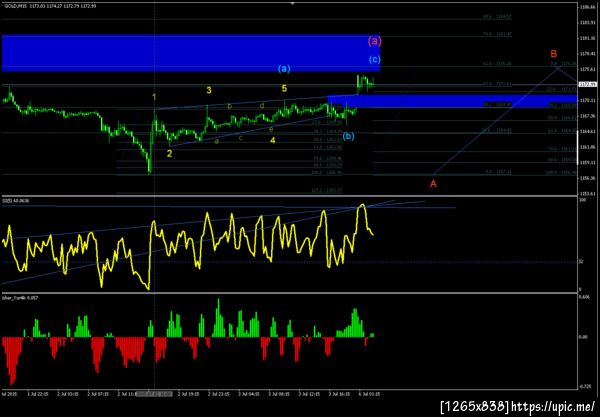Image resolution: width=600 pixels, height=417 pixels.
Task: Select the lower narrow blue rectangle zone
Action: click(x=452, y=101)
